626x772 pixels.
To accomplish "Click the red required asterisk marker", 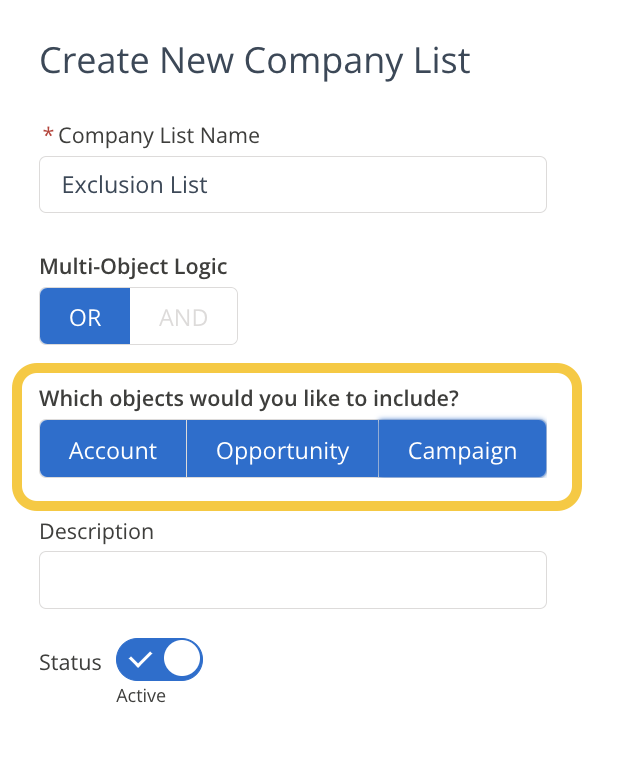I will [47, 134].
